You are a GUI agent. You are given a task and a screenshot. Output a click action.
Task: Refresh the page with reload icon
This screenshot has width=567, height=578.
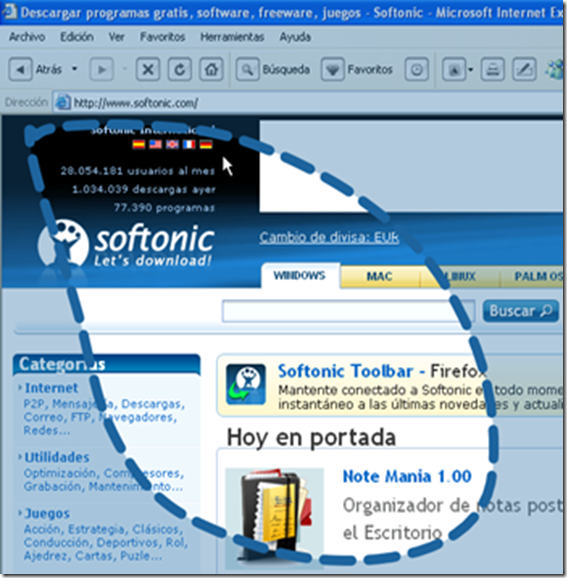180,69
